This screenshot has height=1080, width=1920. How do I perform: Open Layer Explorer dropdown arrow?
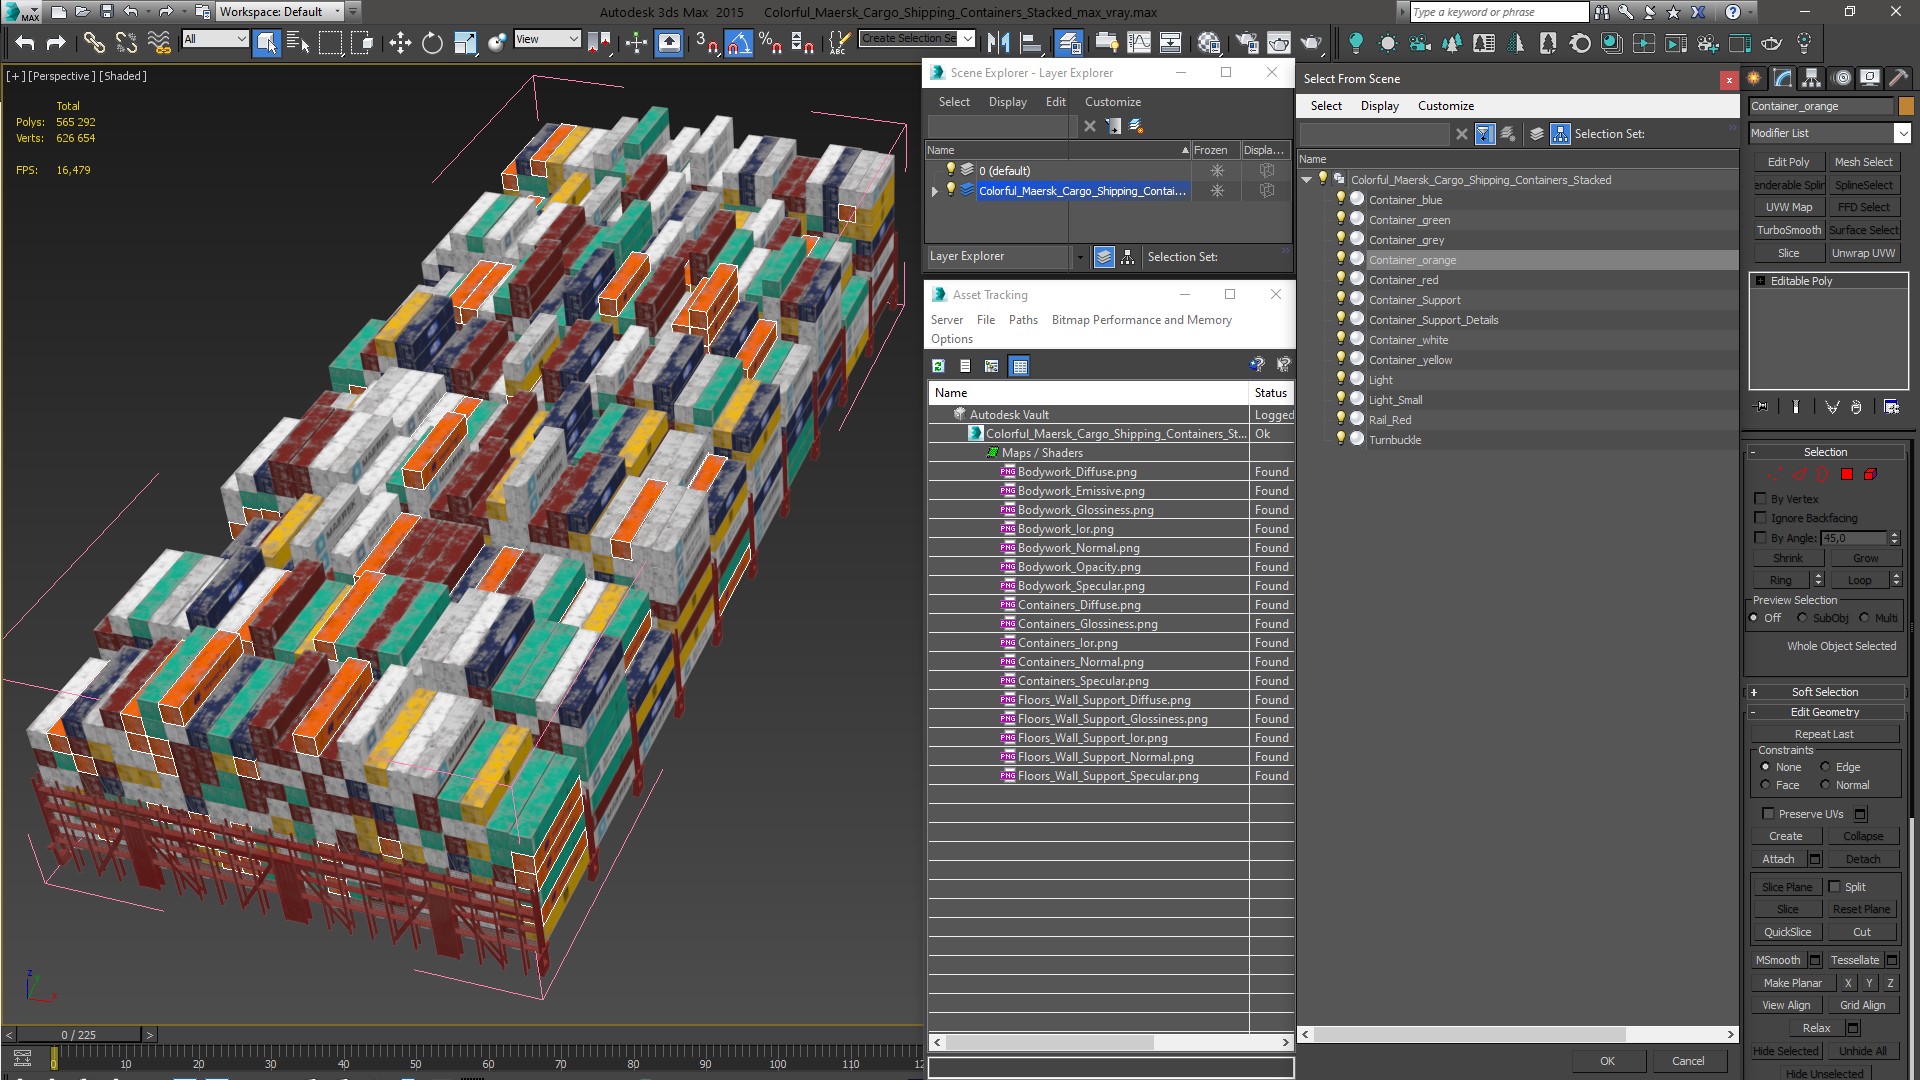[1080, 257]
